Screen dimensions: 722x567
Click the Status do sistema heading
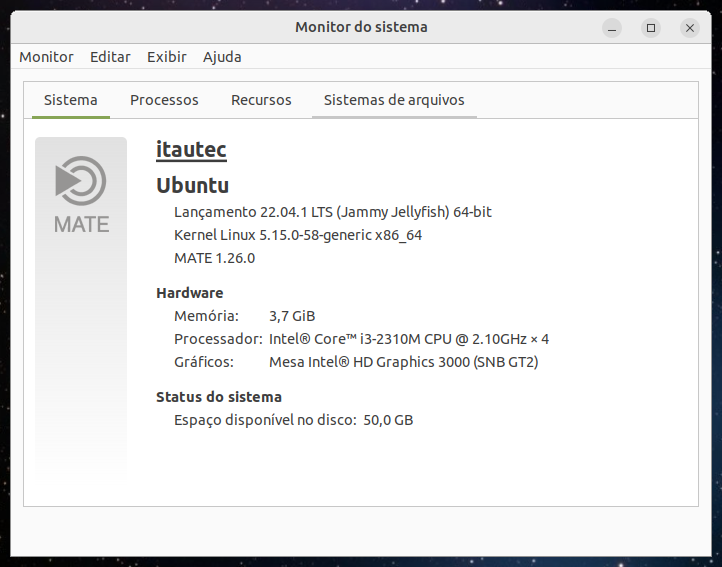[x=219, y=397]
